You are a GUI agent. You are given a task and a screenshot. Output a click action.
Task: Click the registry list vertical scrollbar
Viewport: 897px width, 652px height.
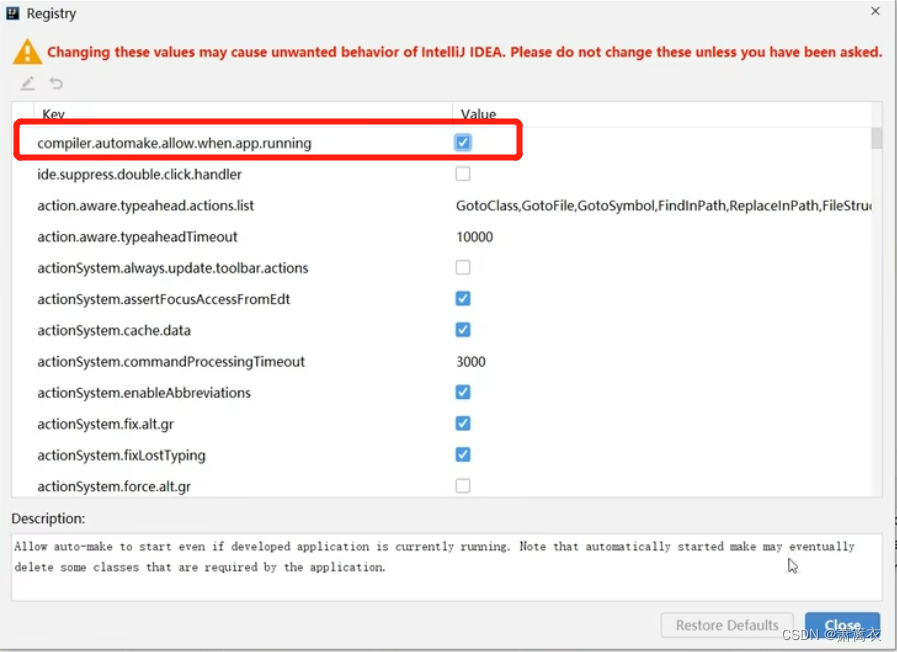click(x=876, y=138)
